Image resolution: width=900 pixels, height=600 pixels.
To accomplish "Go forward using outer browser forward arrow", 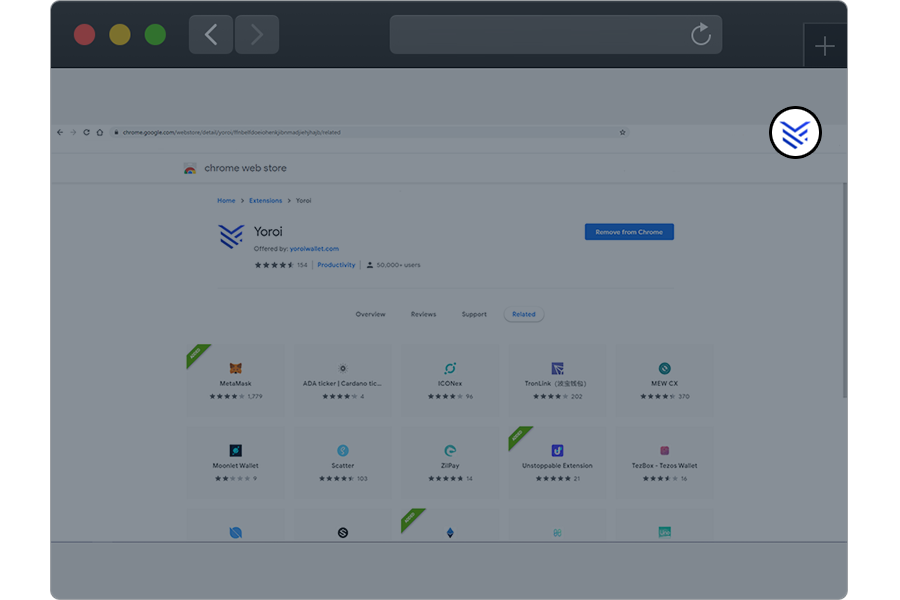I will pyautogui.click(x=257, y=34).
